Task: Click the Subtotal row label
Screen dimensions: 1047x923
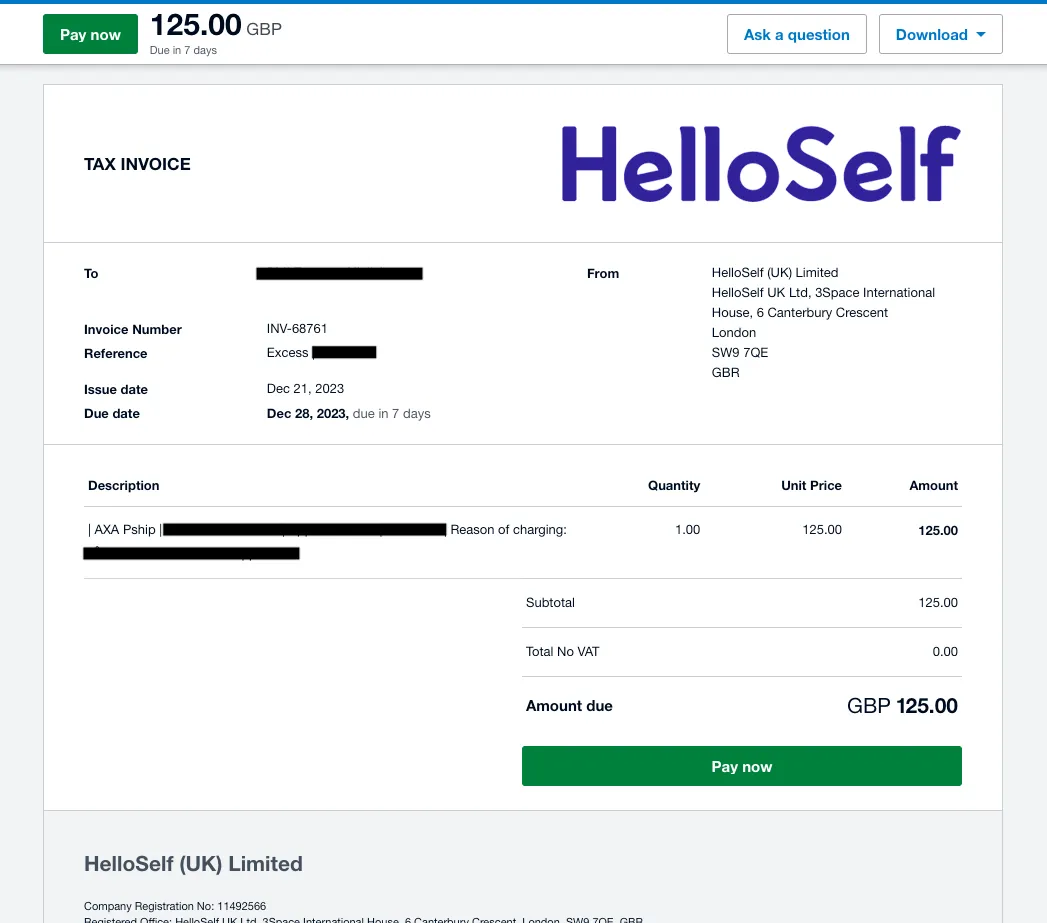Action: click(550, 603)
